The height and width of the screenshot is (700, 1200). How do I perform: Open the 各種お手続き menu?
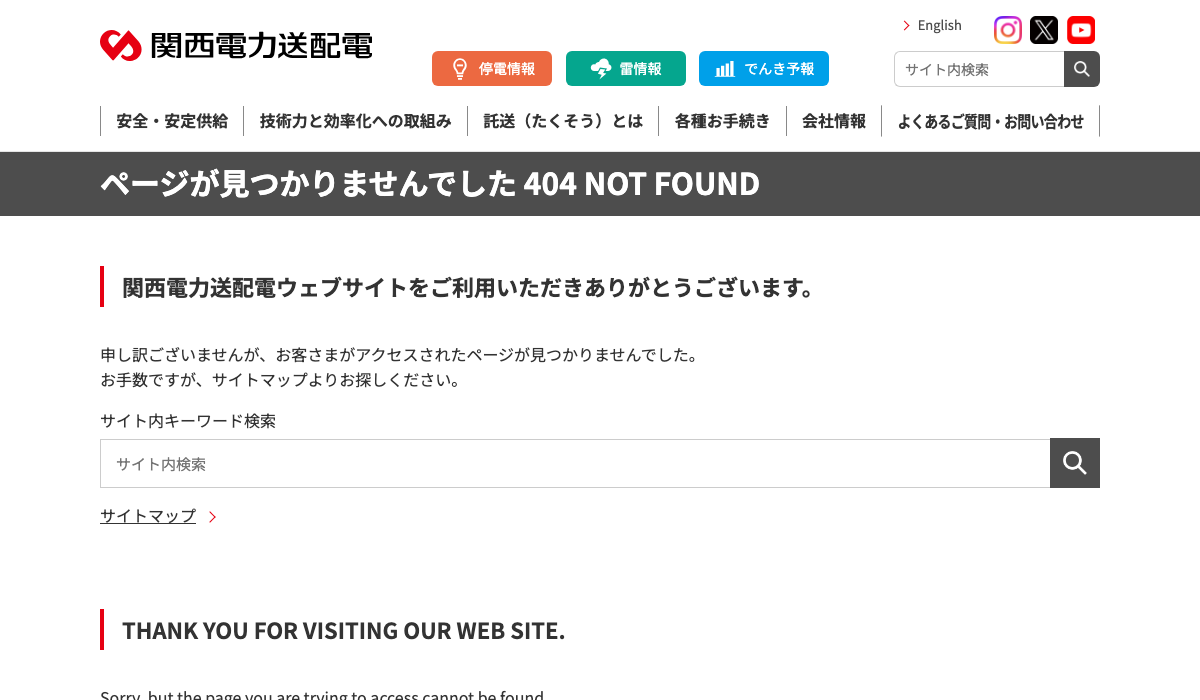tap(722, 121)
